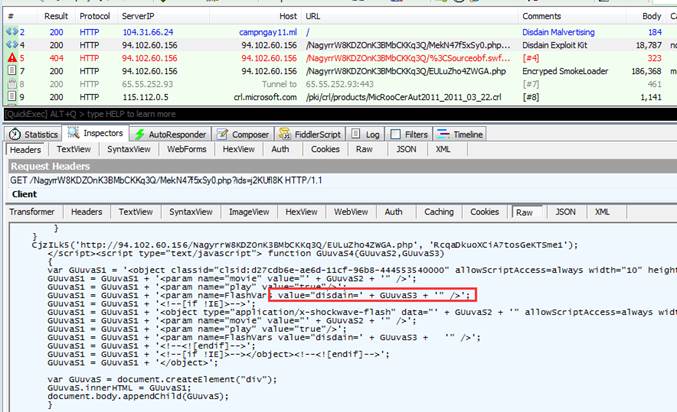677x412 pixels.
Task: Sort sessions by ServerIP column
Action: (x=138, y=16)
